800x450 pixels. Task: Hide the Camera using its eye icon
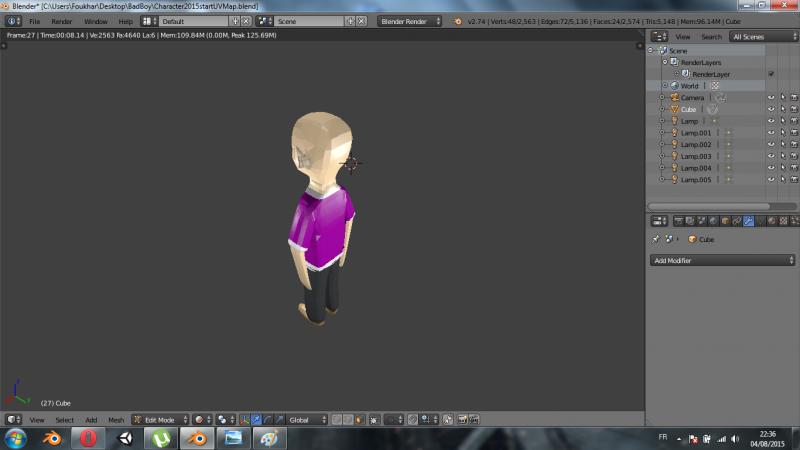(x=771, y=98)
